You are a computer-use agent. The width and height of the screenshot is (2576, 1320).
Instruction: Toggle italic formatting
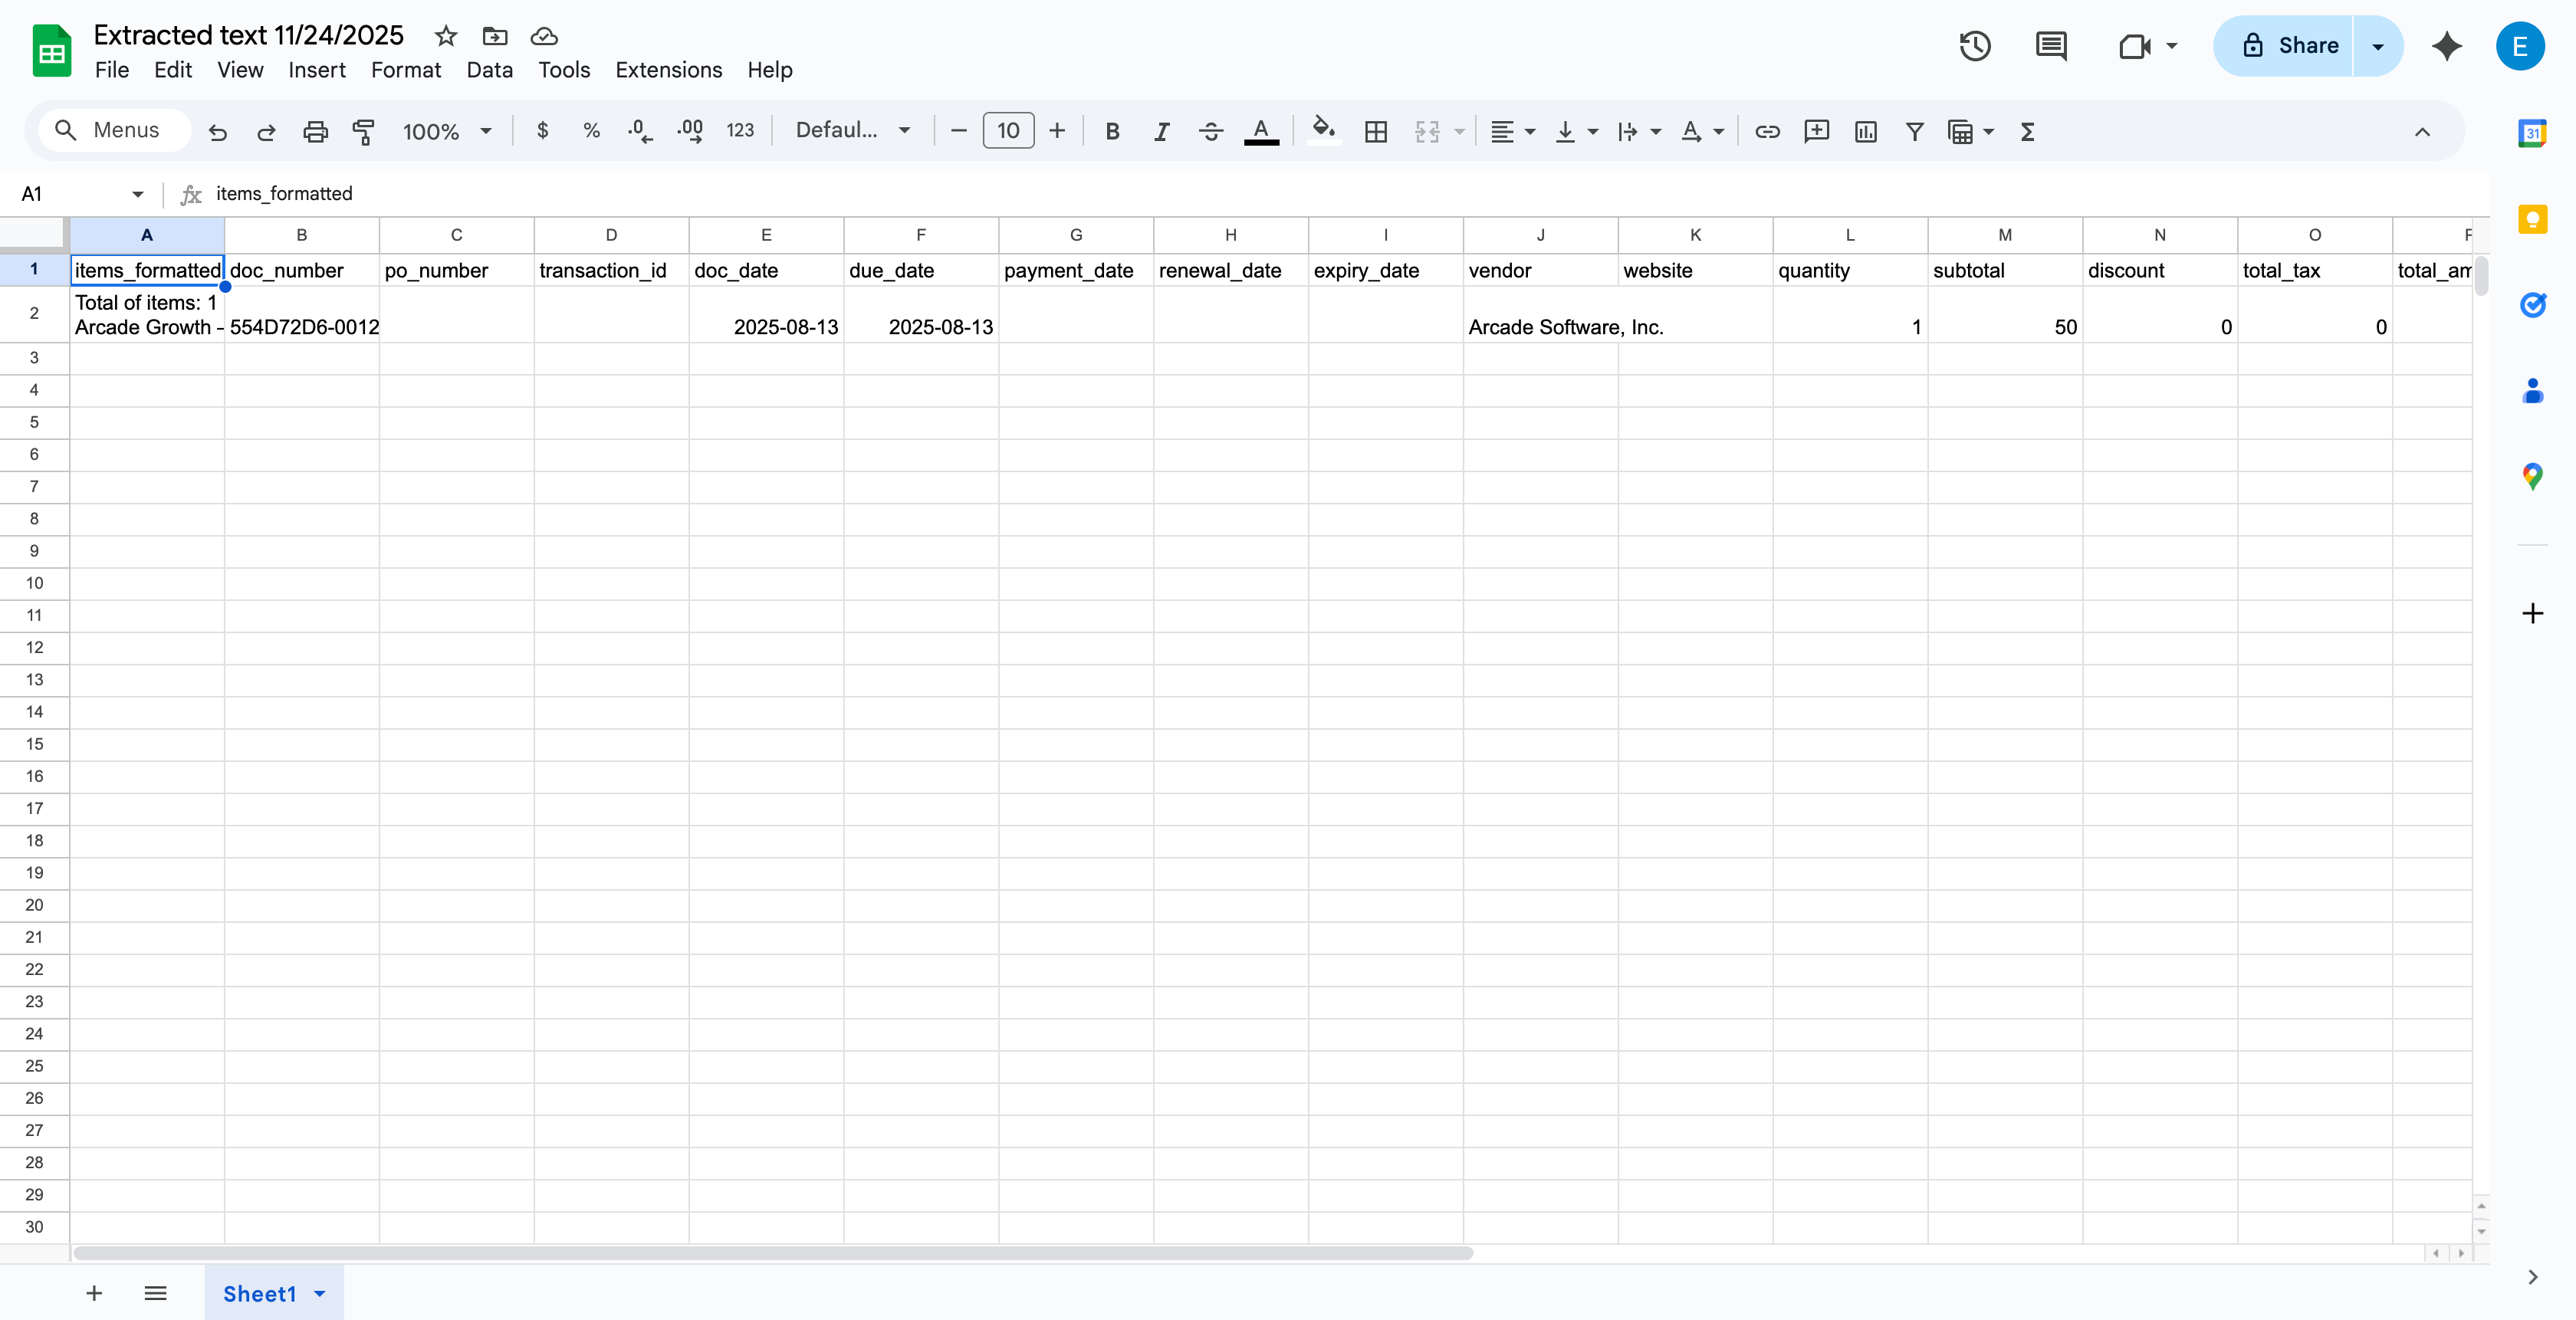(1161, 131)
